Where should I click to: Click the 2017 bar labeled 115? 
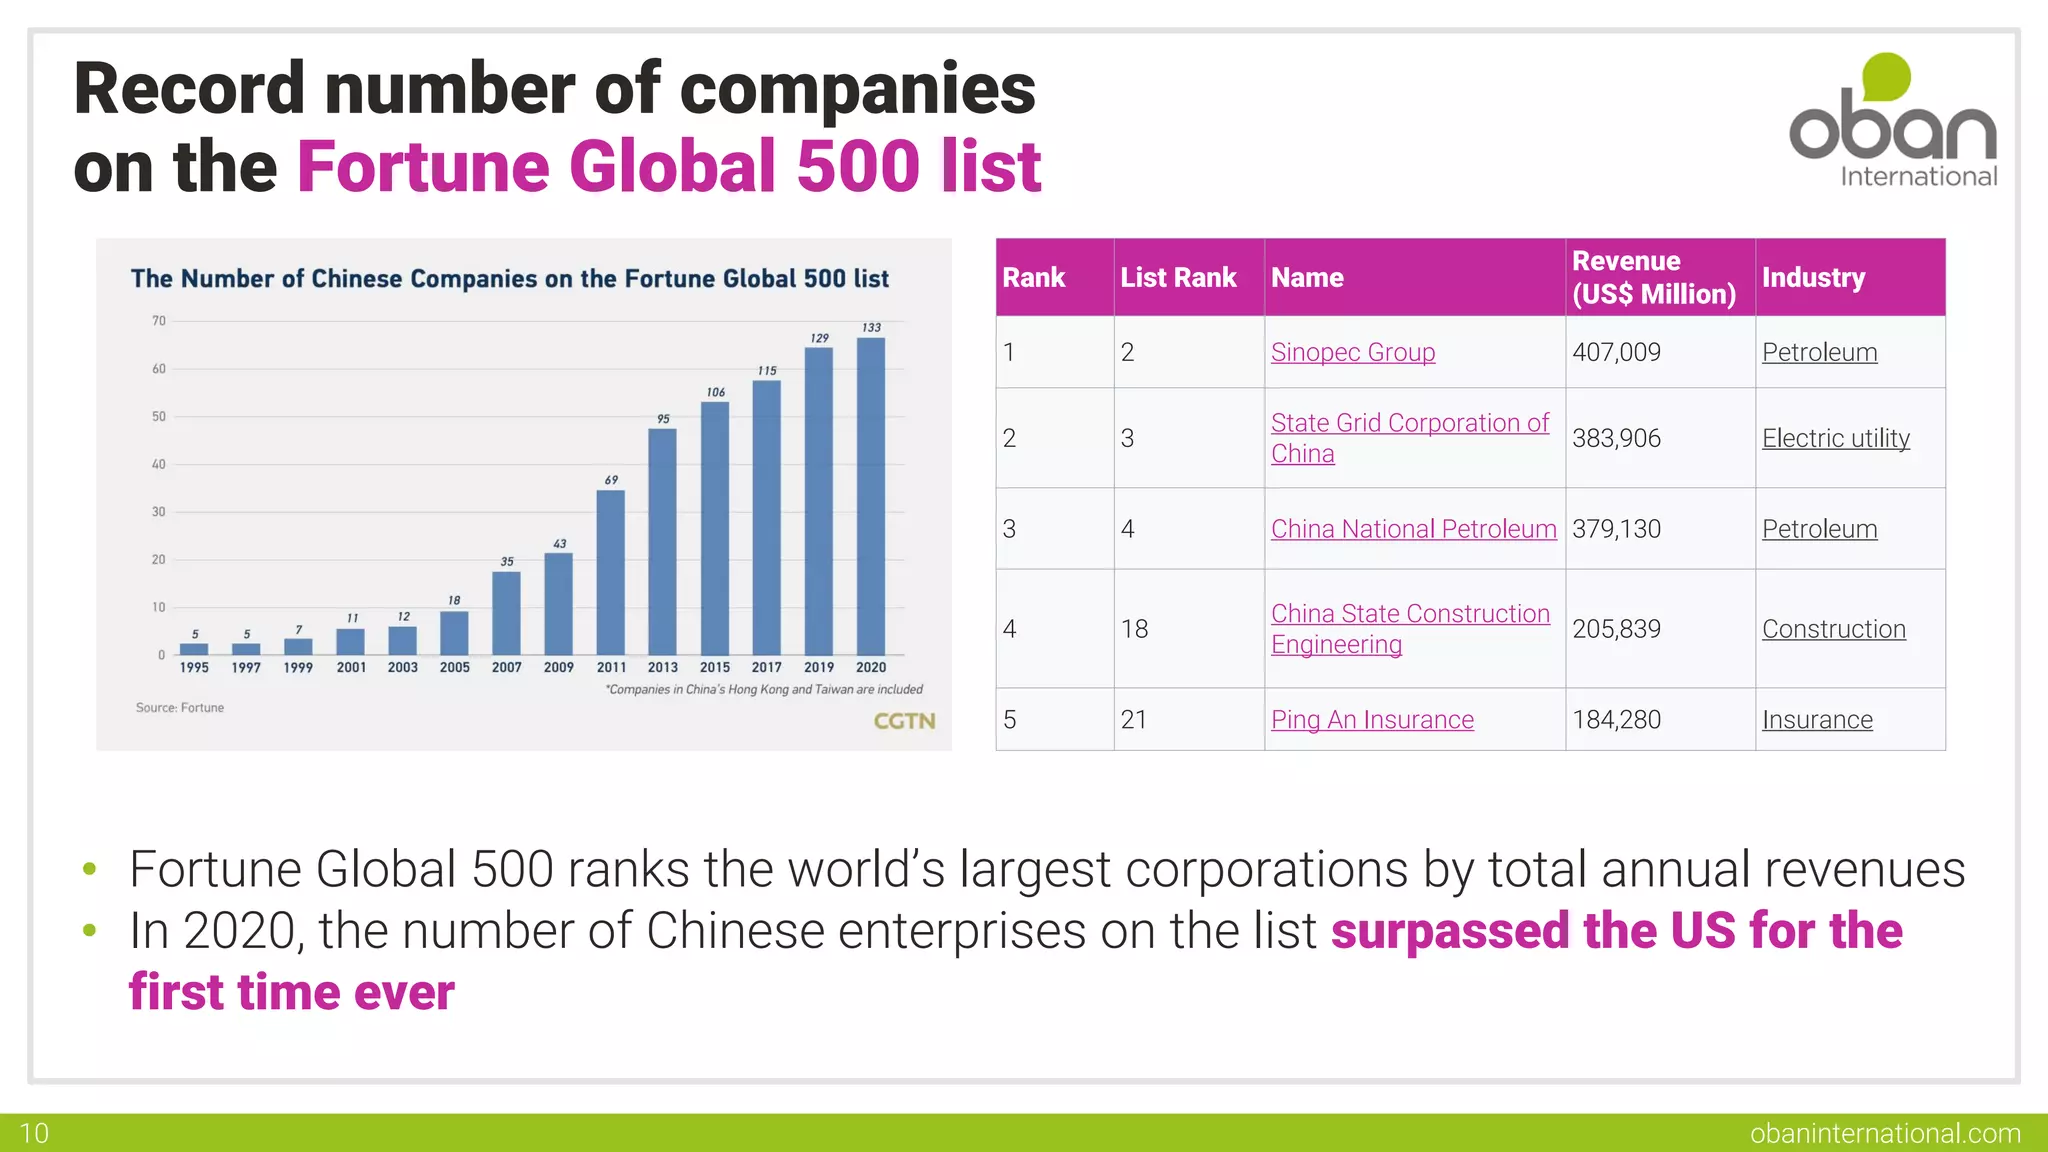point(767,518)
